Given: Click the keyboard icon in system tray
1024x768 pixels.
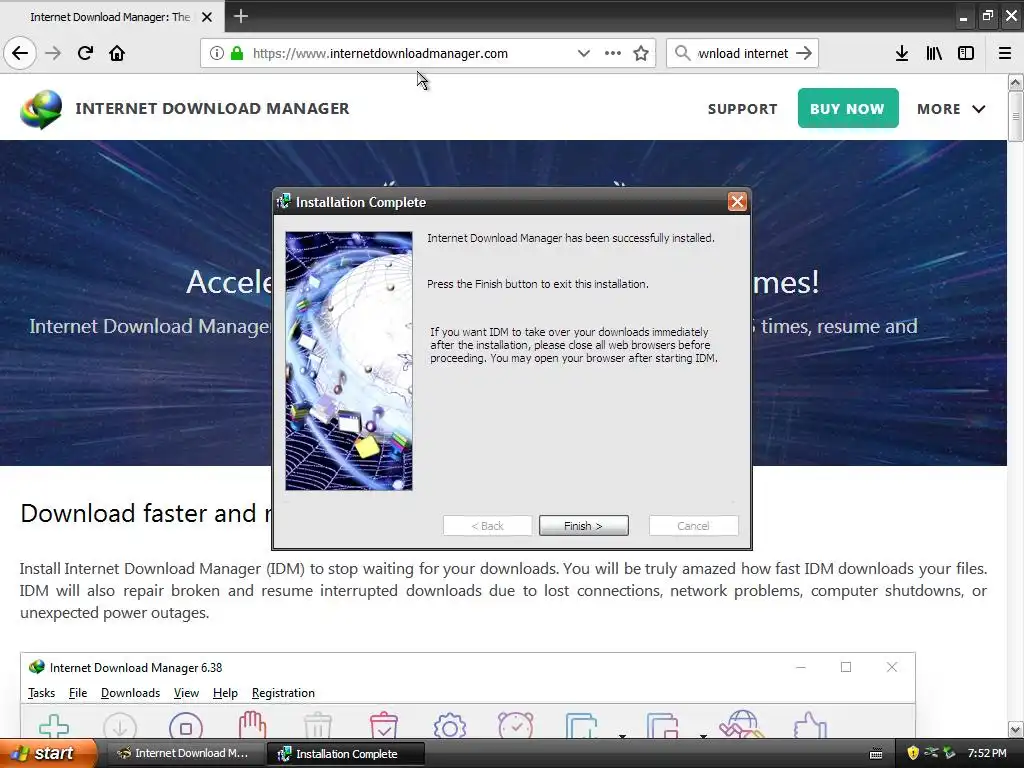Looking at the screenshot, I should 876,754.
